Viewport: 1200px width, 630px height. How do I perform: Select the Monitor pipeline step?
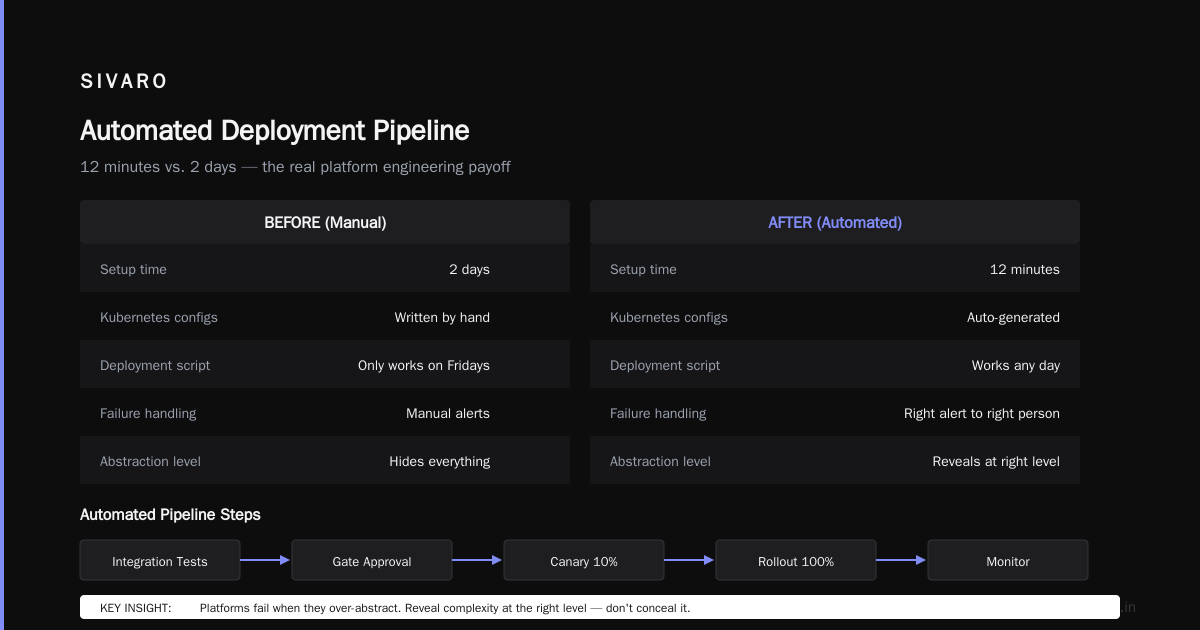coord(1008,561)
